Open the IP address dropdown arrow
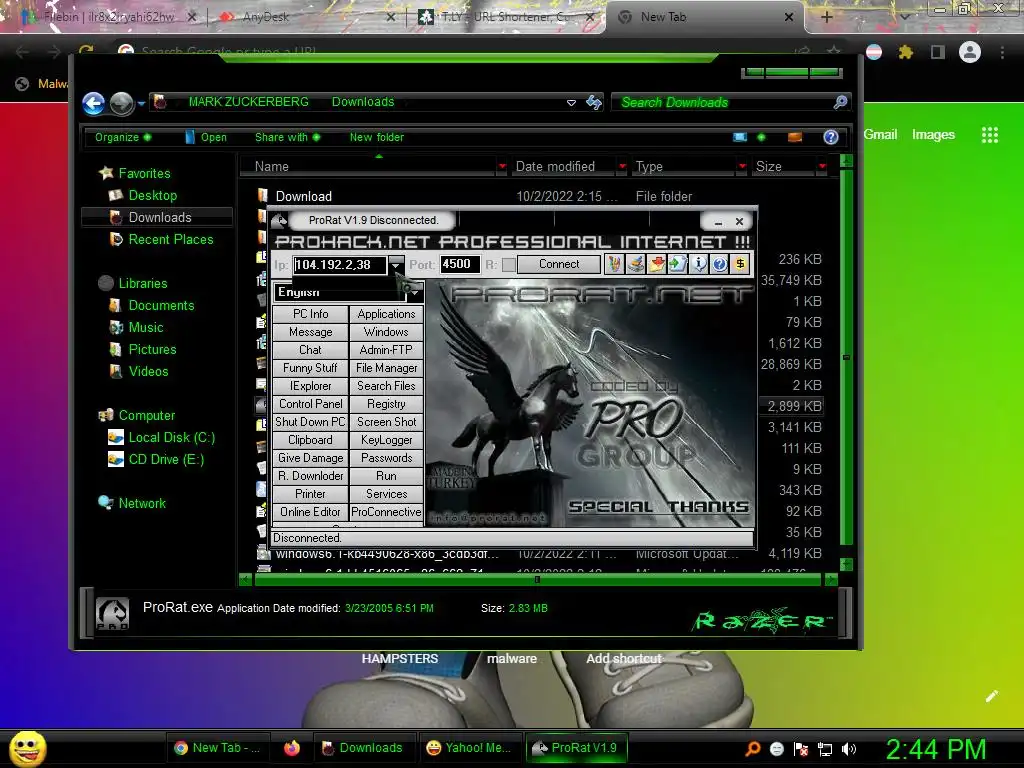This screenshot has height=768, width=1024. click(396, 264)
